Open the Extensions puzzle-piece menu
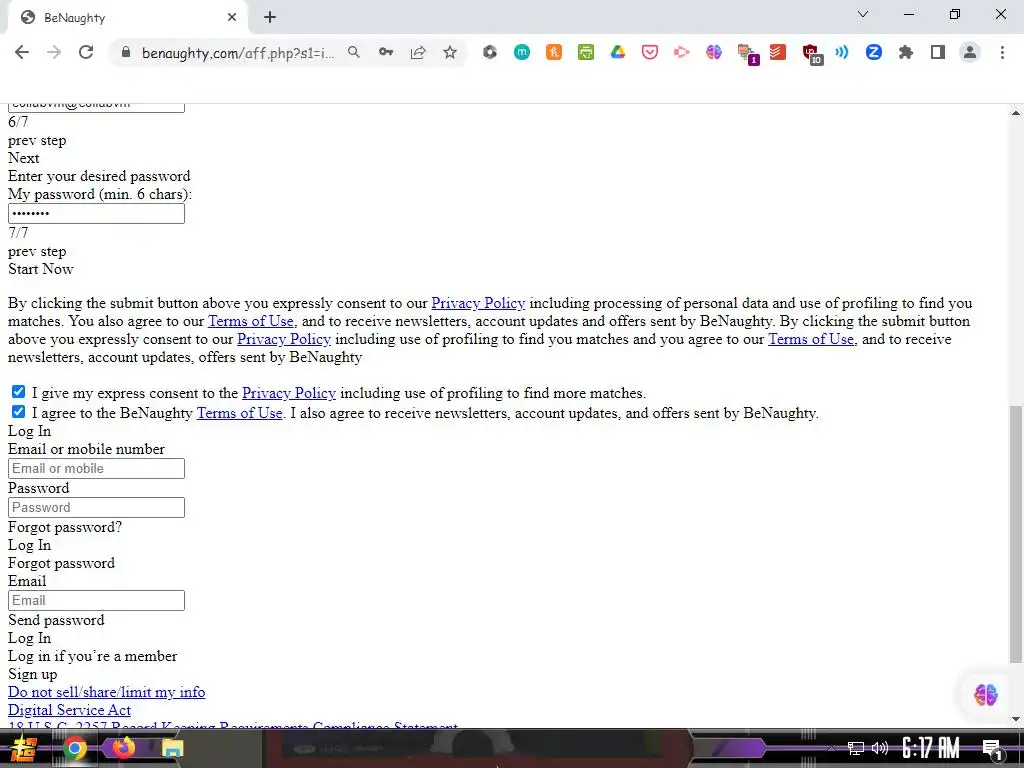 point(906,52)
